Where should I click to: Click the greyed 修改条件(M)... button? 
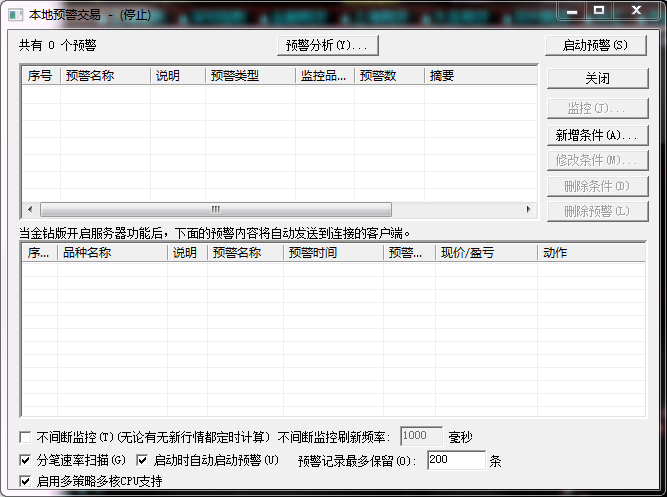598,160
